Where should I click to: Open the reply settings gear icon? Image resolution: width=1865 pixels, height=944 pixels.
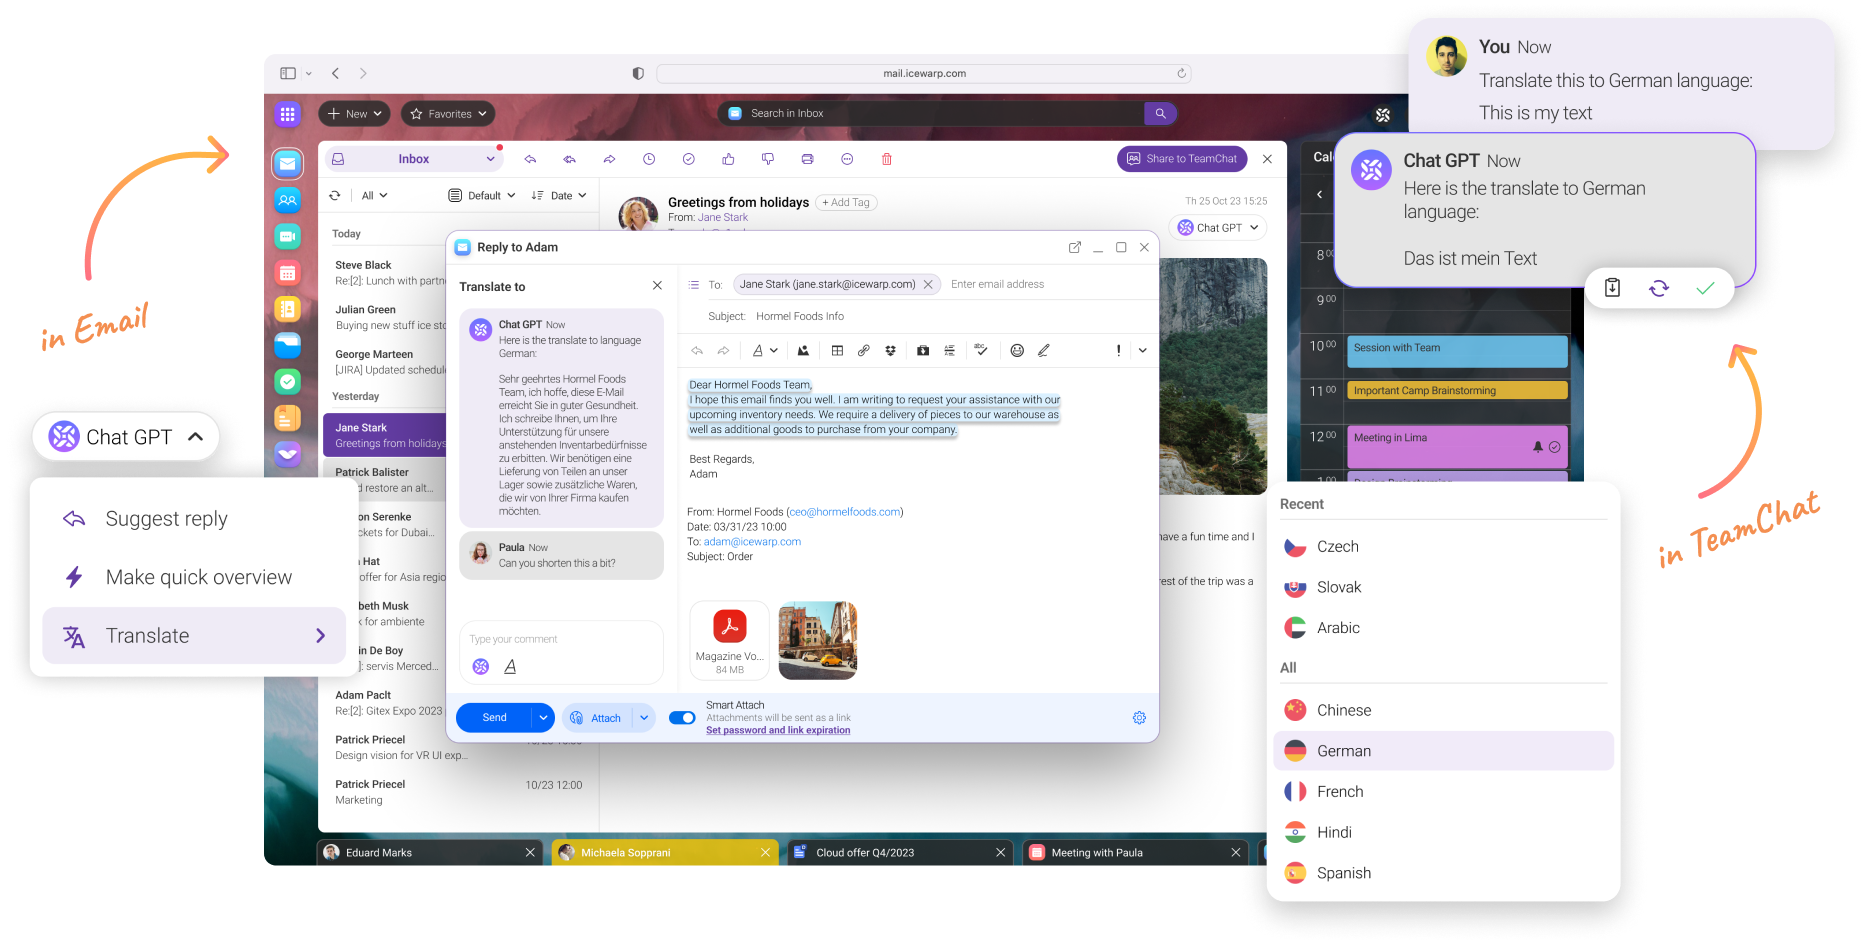(x=1139, y=718)
